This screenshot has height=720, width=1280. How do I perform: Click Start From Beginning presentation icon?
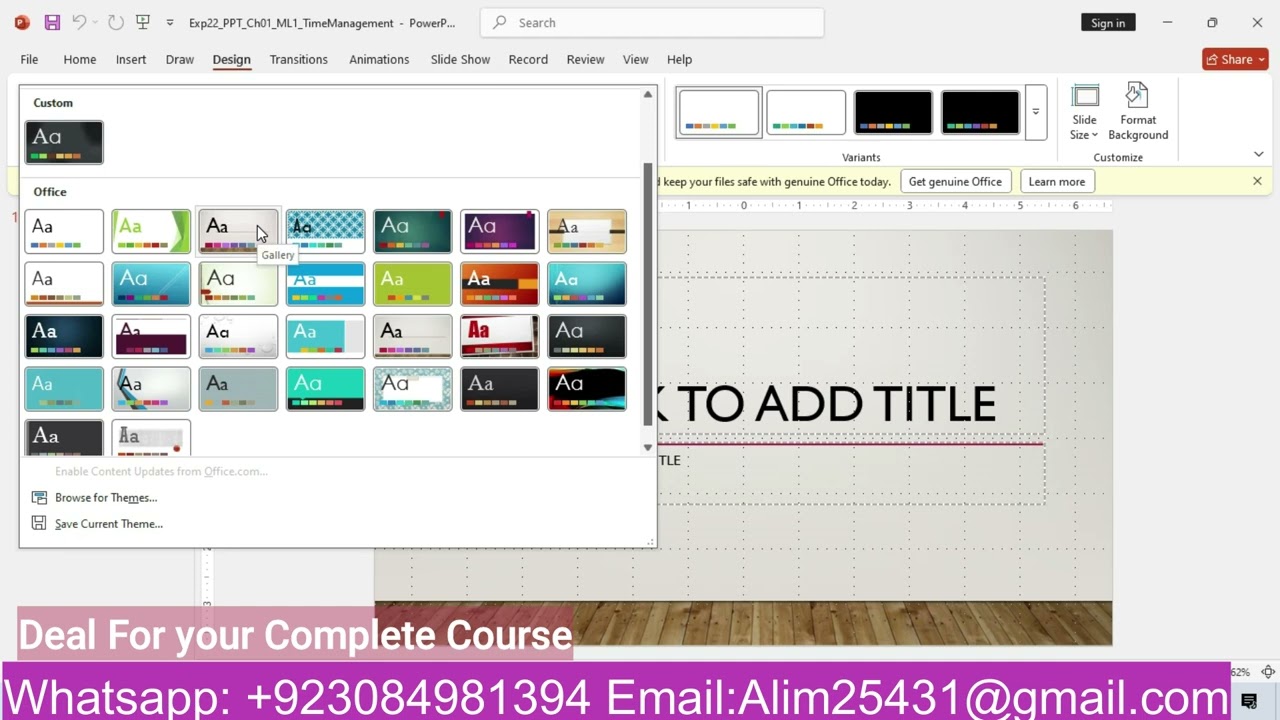(143, 22)
